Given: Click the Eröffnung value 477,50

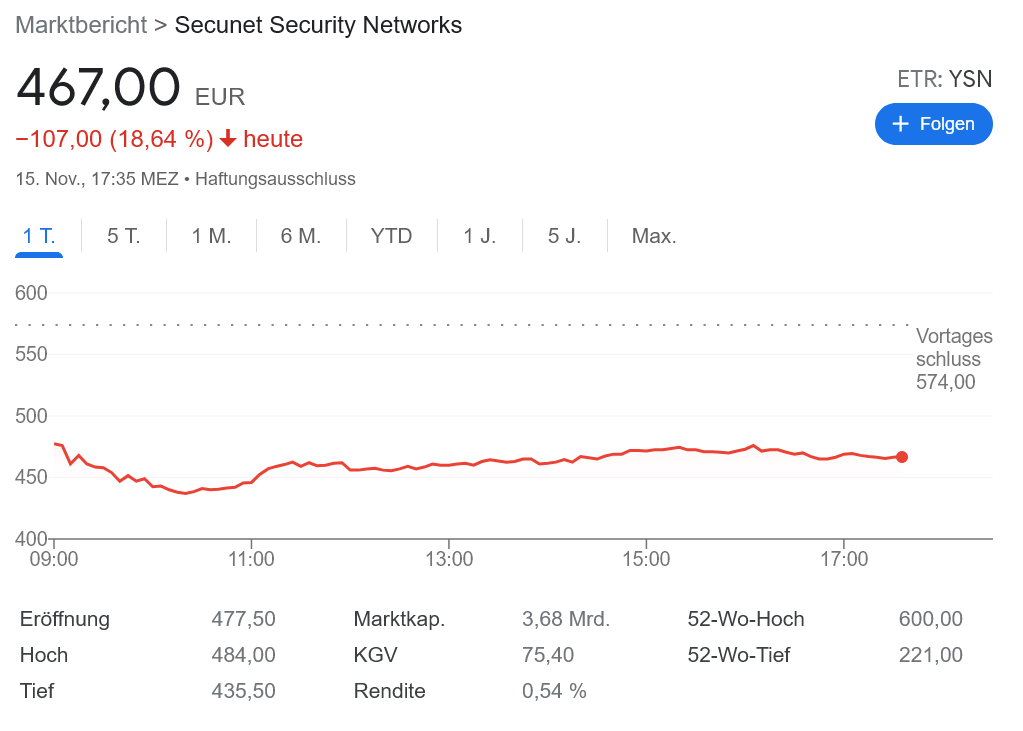Looking at the screenshot, I should 245,619.
